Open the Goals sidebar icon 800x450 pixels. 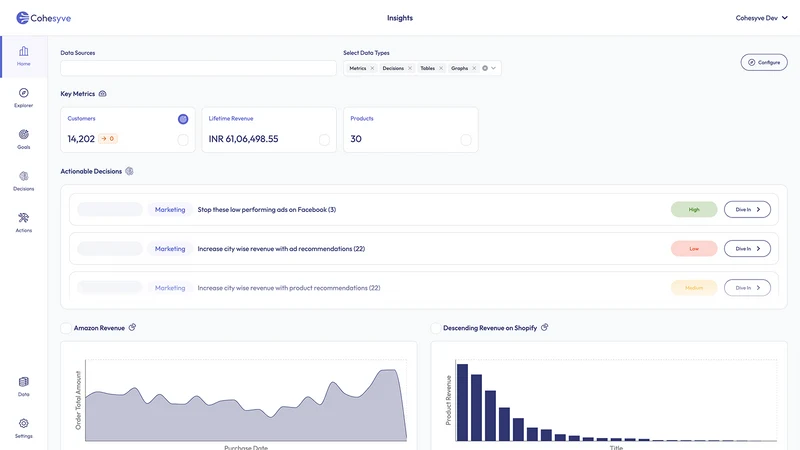[x=23, y=134]
